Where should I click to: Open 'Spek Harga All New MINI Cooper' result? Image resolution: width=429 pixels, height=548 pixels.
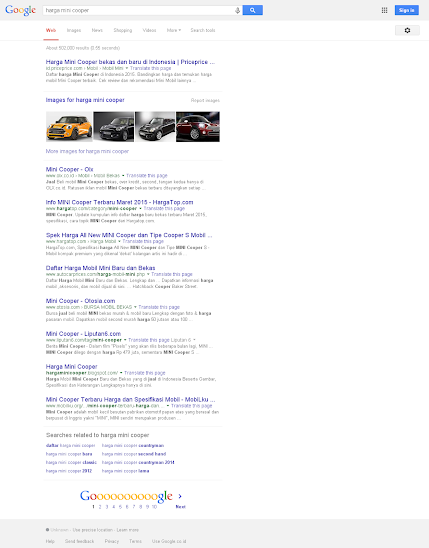coord(129,235)
